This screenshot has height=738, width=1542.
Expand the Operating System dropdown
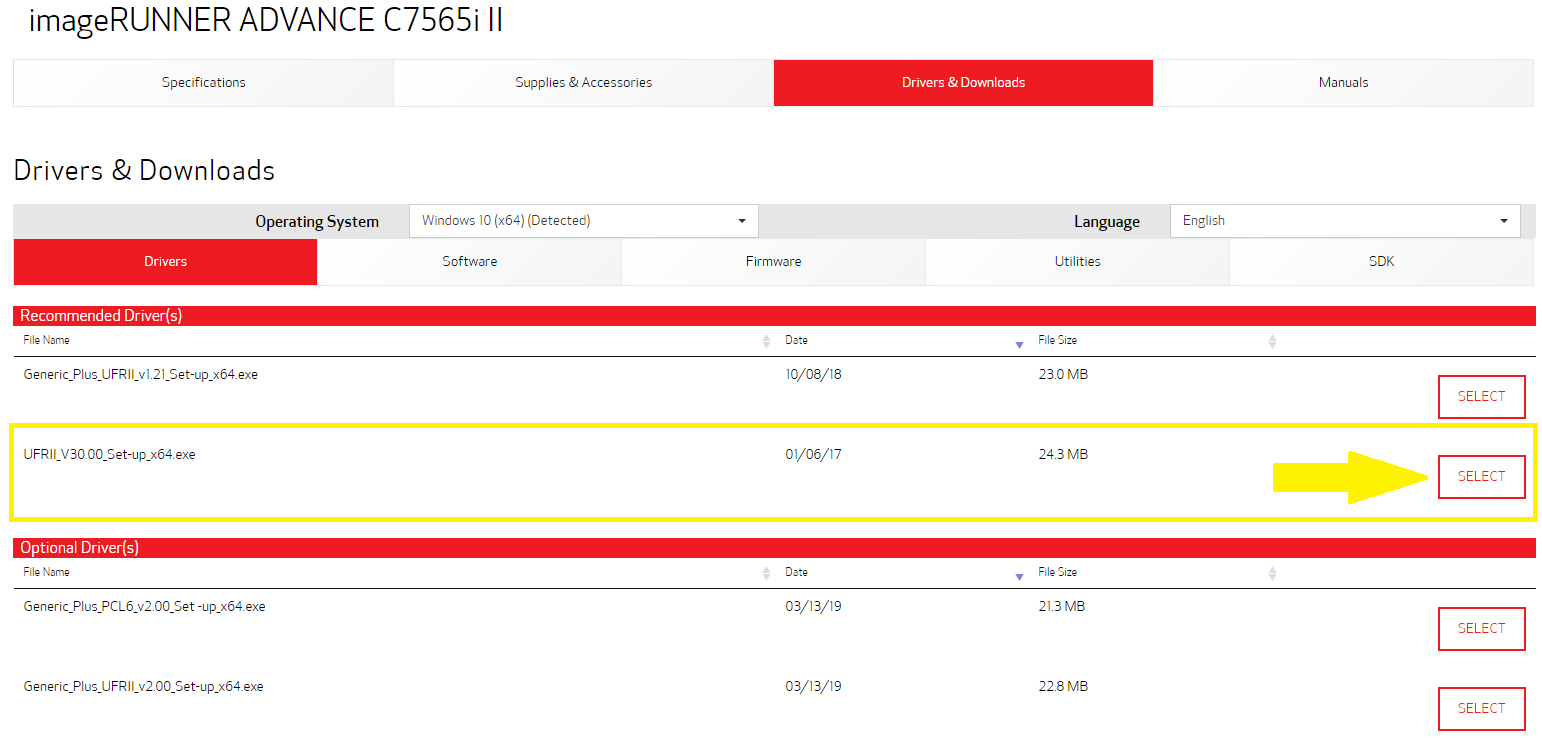(584, 221)
